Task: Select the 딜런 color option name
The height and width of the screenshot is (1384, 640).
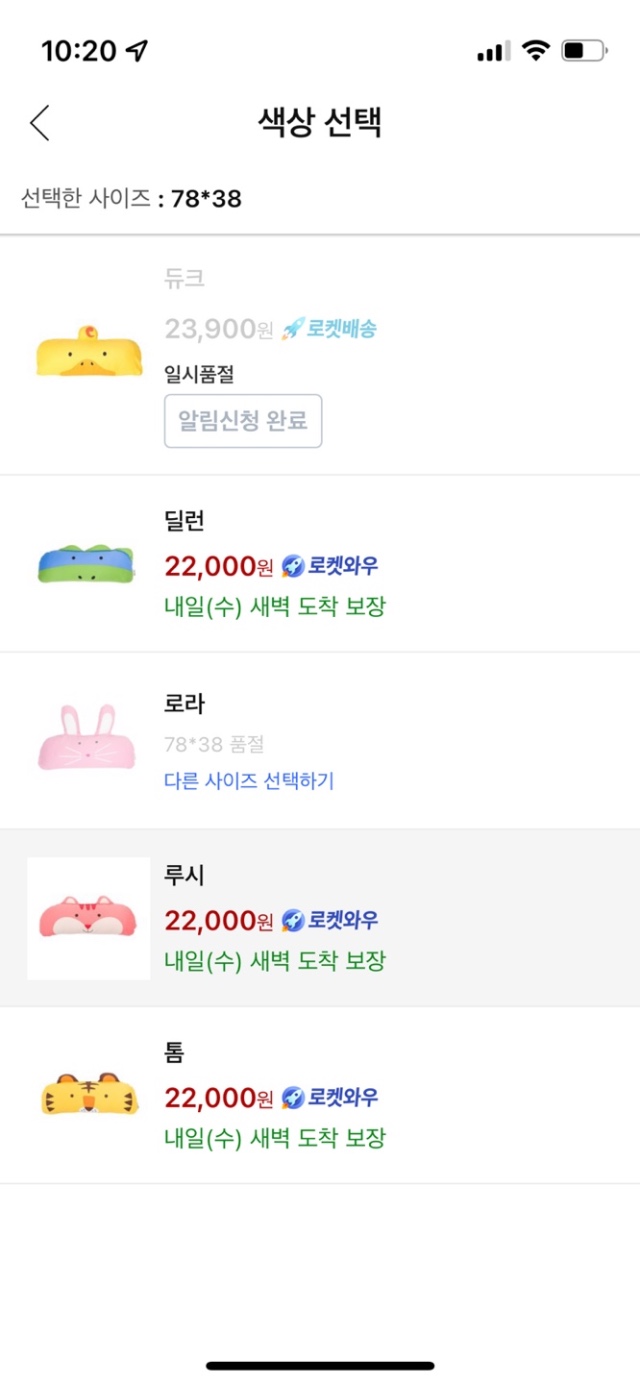Action: 185,521
